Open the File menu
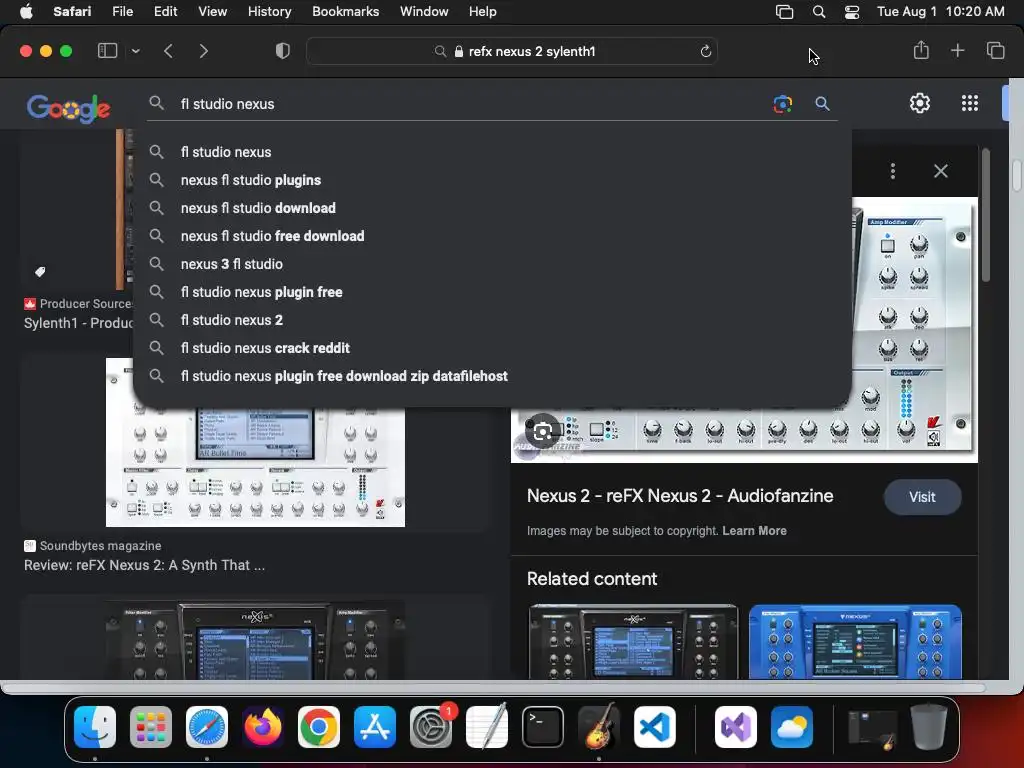 122,11
